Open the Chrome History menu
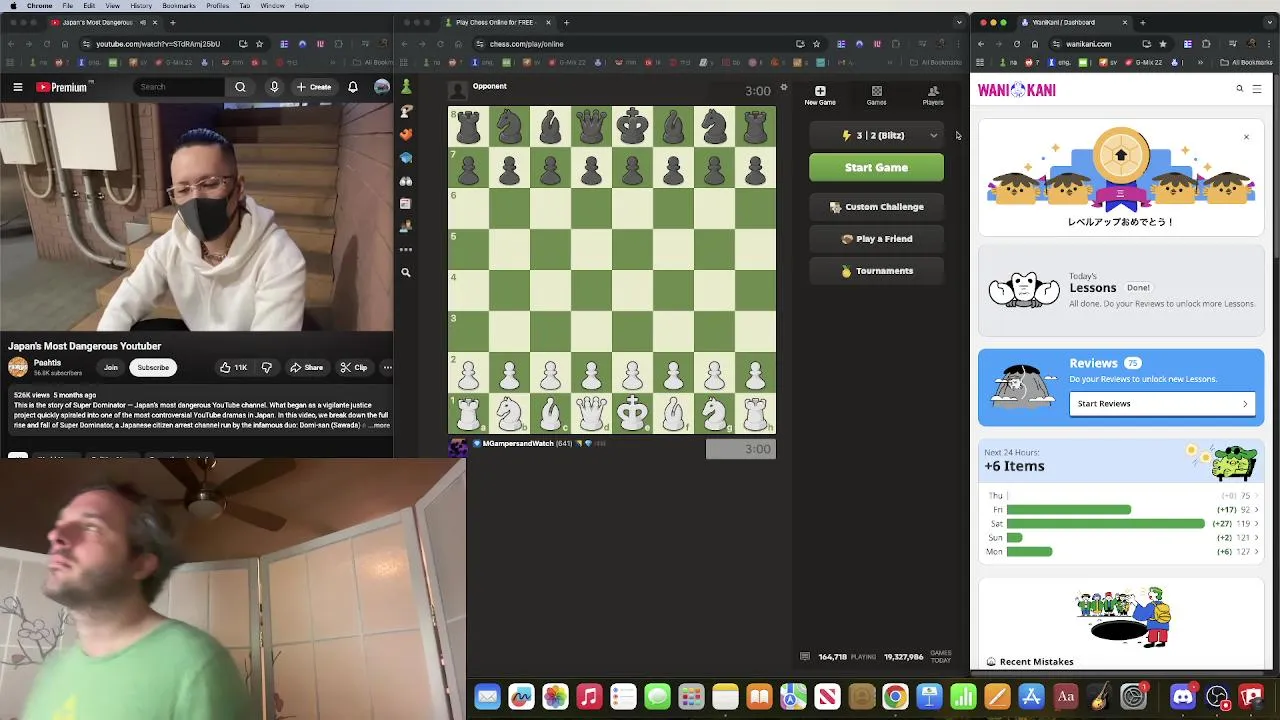 [141, 6]
